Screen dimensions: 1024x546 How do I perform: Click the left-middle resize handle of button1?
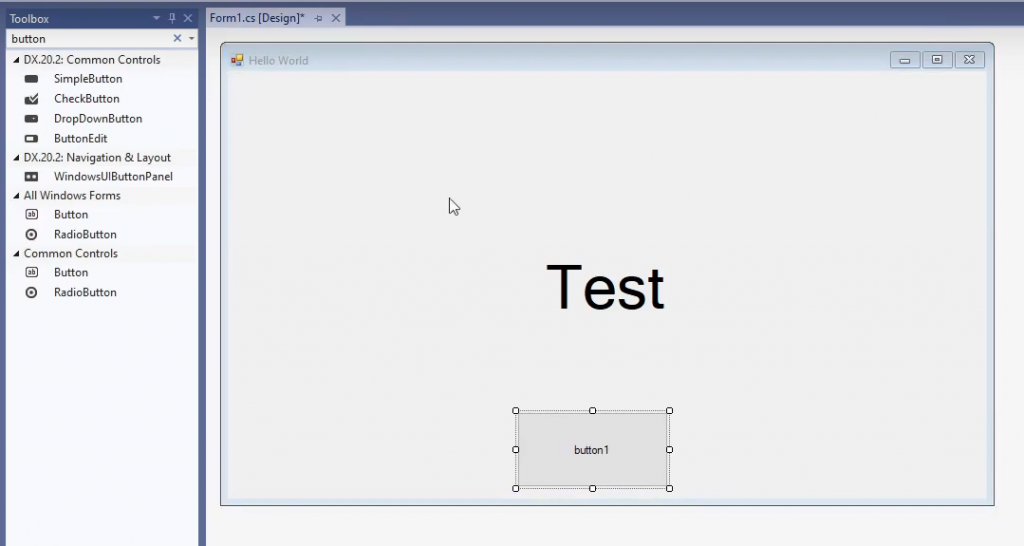point(516,449)
